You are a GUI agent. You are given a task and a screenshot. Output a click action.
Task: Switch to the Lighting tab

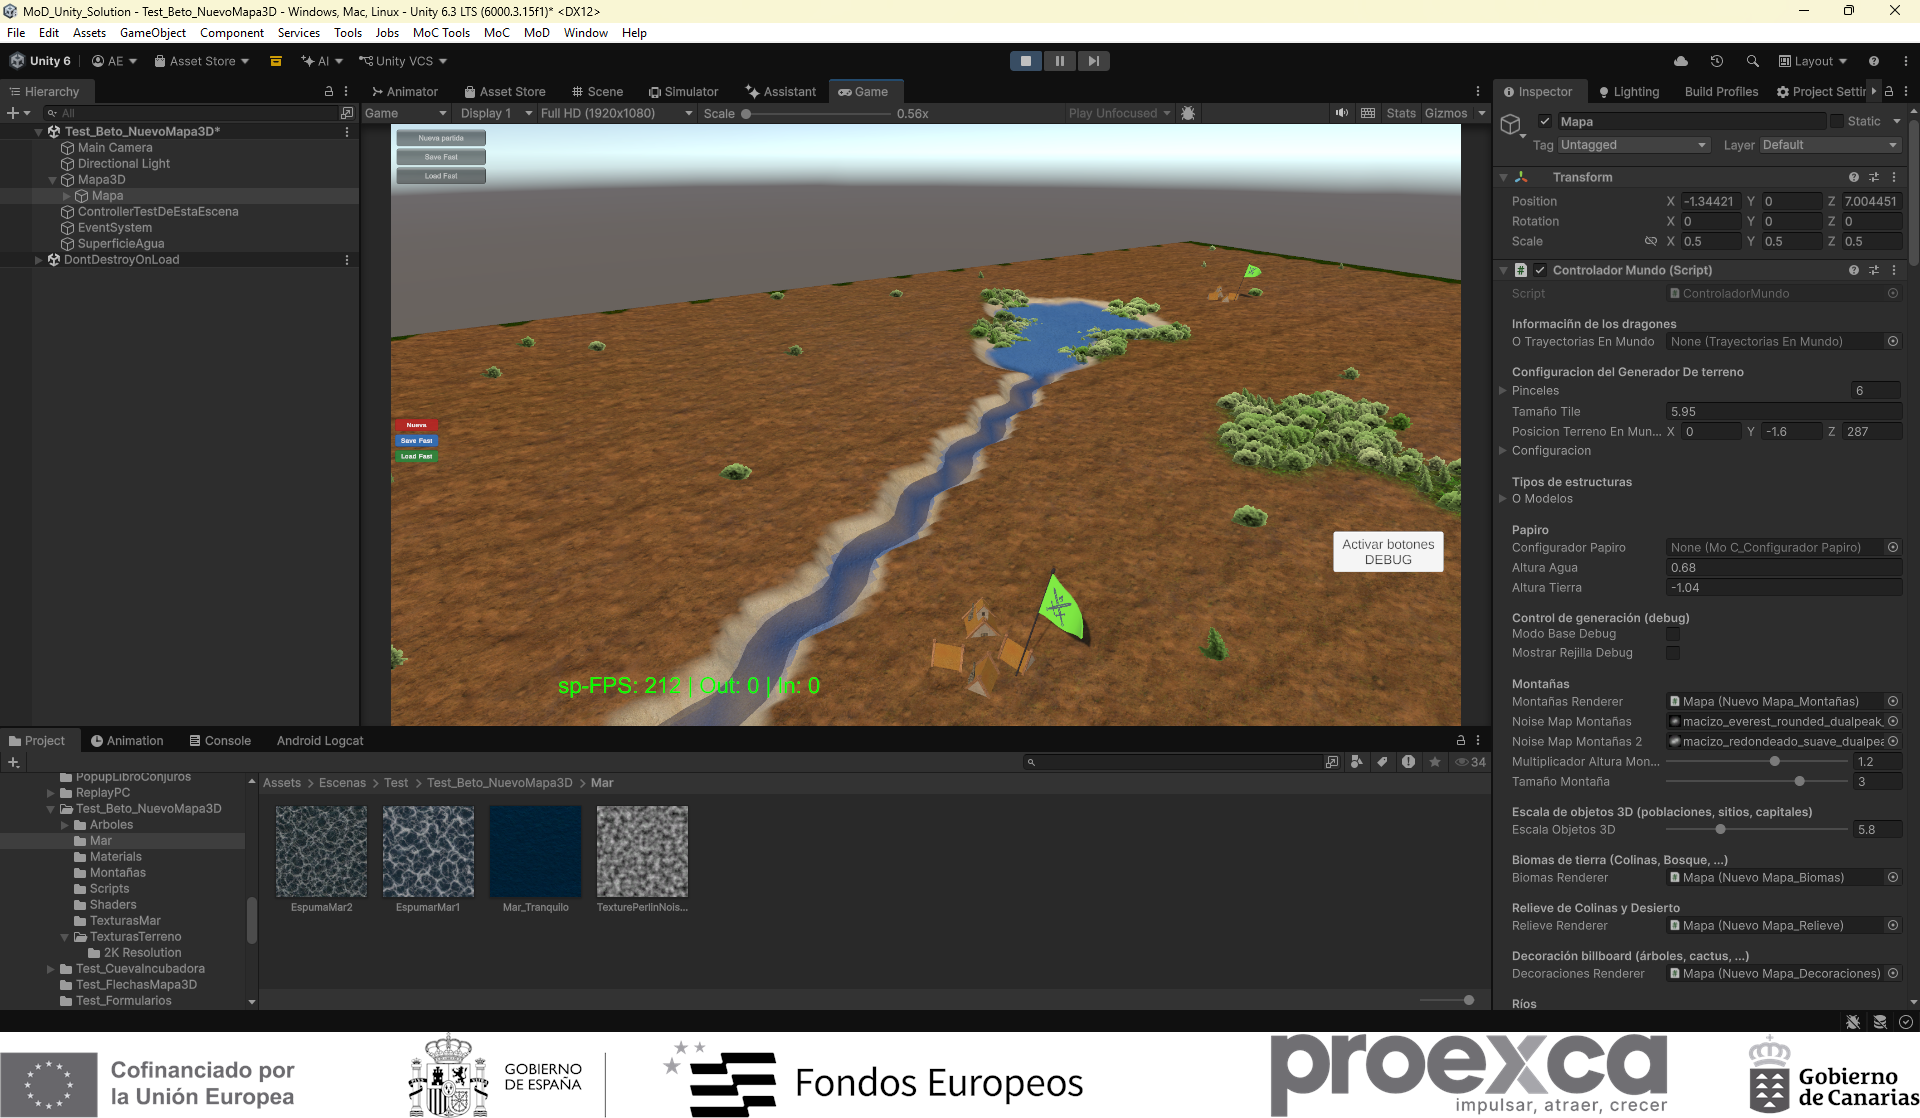[x=1628, y=91]
